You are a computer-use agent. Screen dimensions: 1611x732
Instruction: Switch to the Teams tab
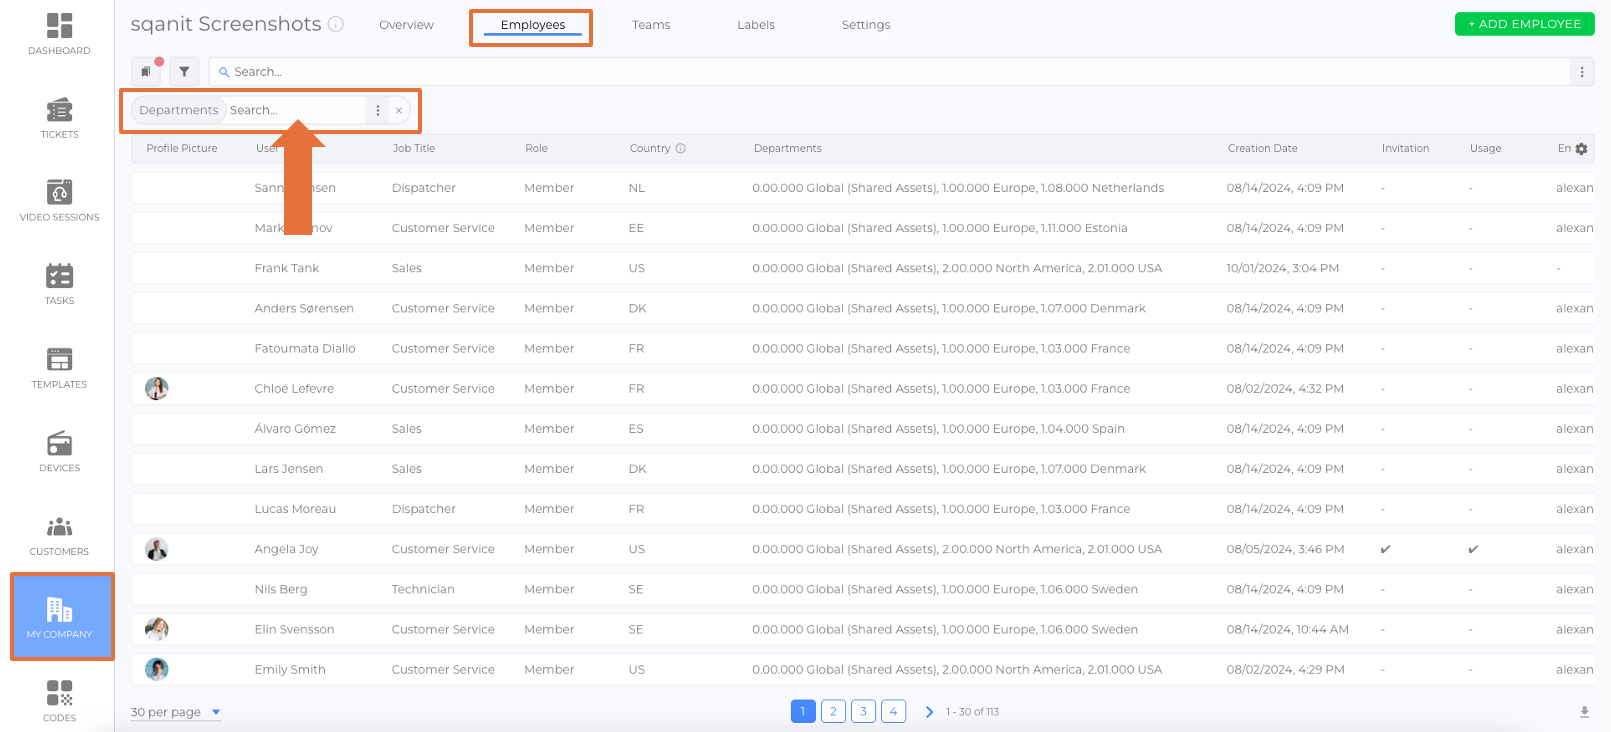(651, 25)
